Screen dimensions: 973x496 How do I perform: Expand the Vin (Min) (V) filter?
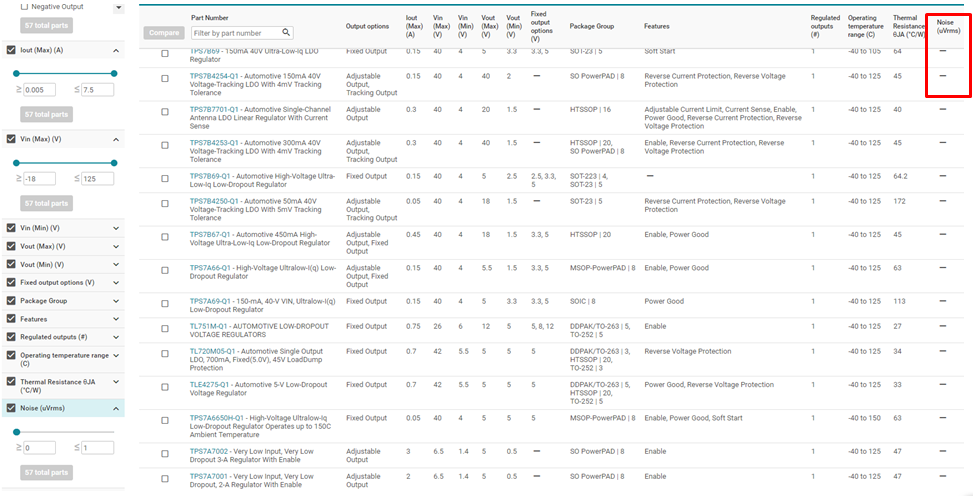coord(116,228)
